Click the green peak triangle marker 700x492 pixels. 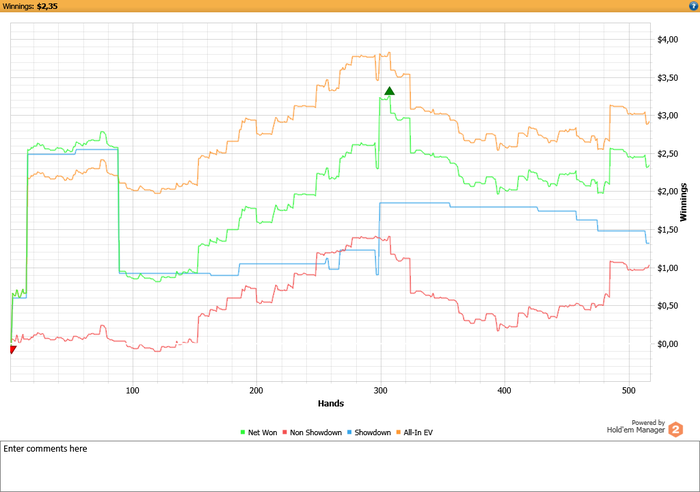(389, 91)
